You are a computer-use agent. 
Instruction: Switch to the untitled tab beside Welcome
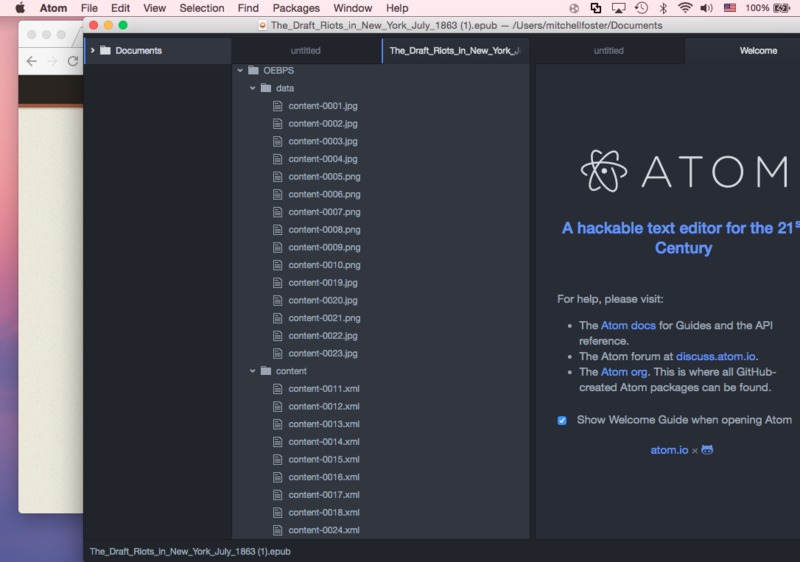608,50
